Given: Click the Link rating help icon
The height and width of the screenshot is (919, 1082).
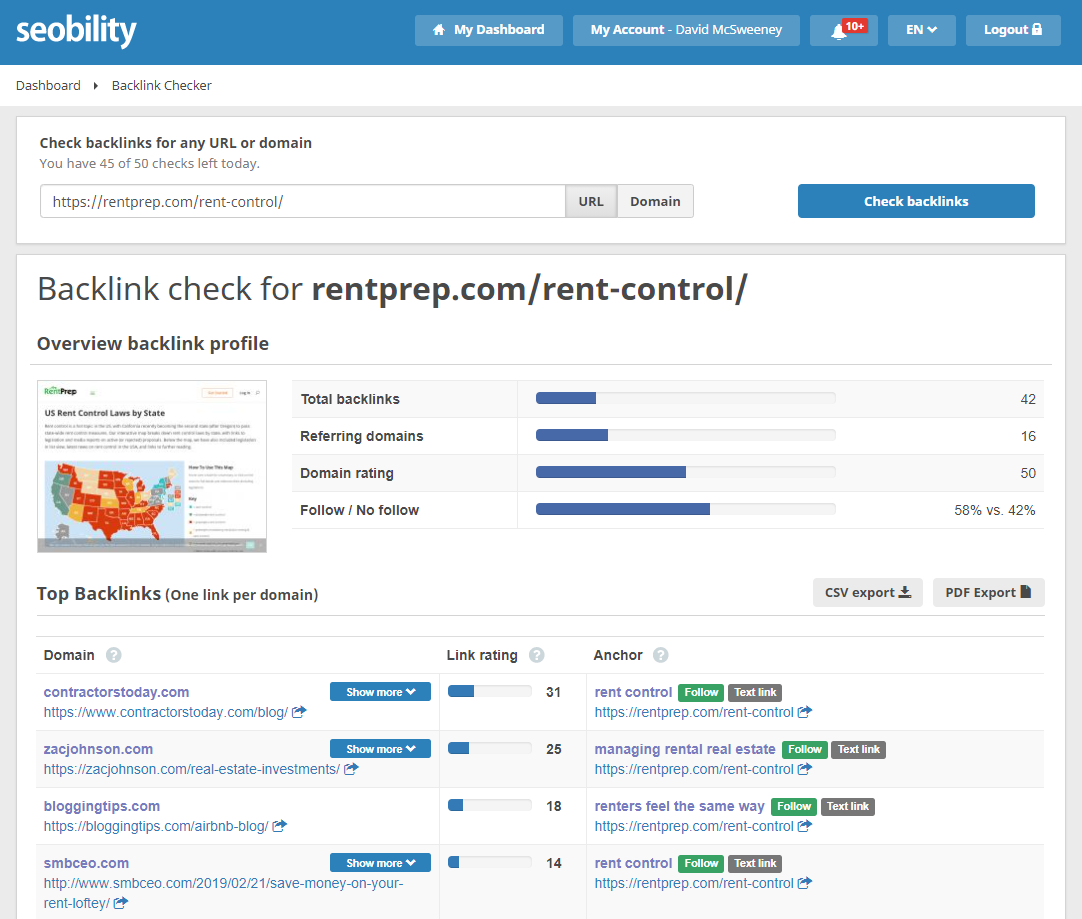Looking at the screenshot, I should click(x=536, y=655).
